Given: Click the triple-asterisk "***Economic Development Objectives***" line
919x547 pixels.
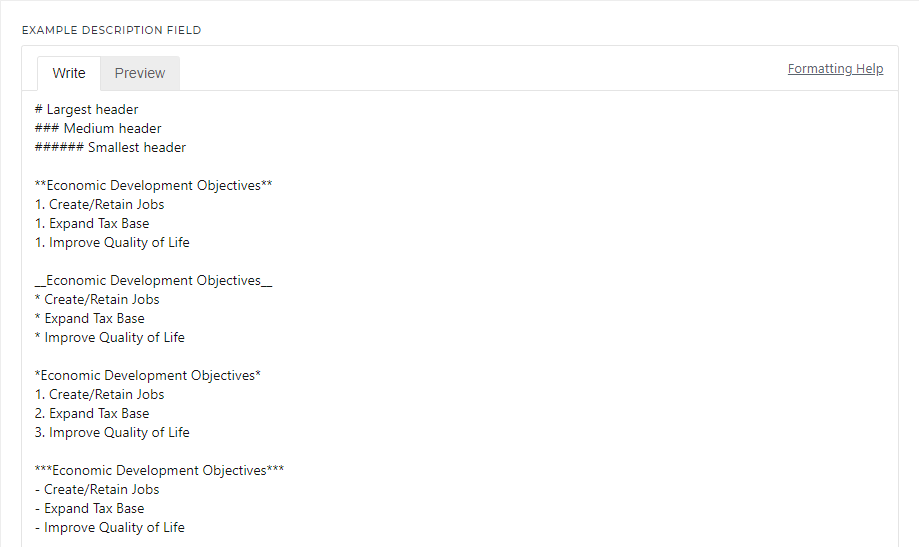Looking at the screenshot, I should coord(159,471).
